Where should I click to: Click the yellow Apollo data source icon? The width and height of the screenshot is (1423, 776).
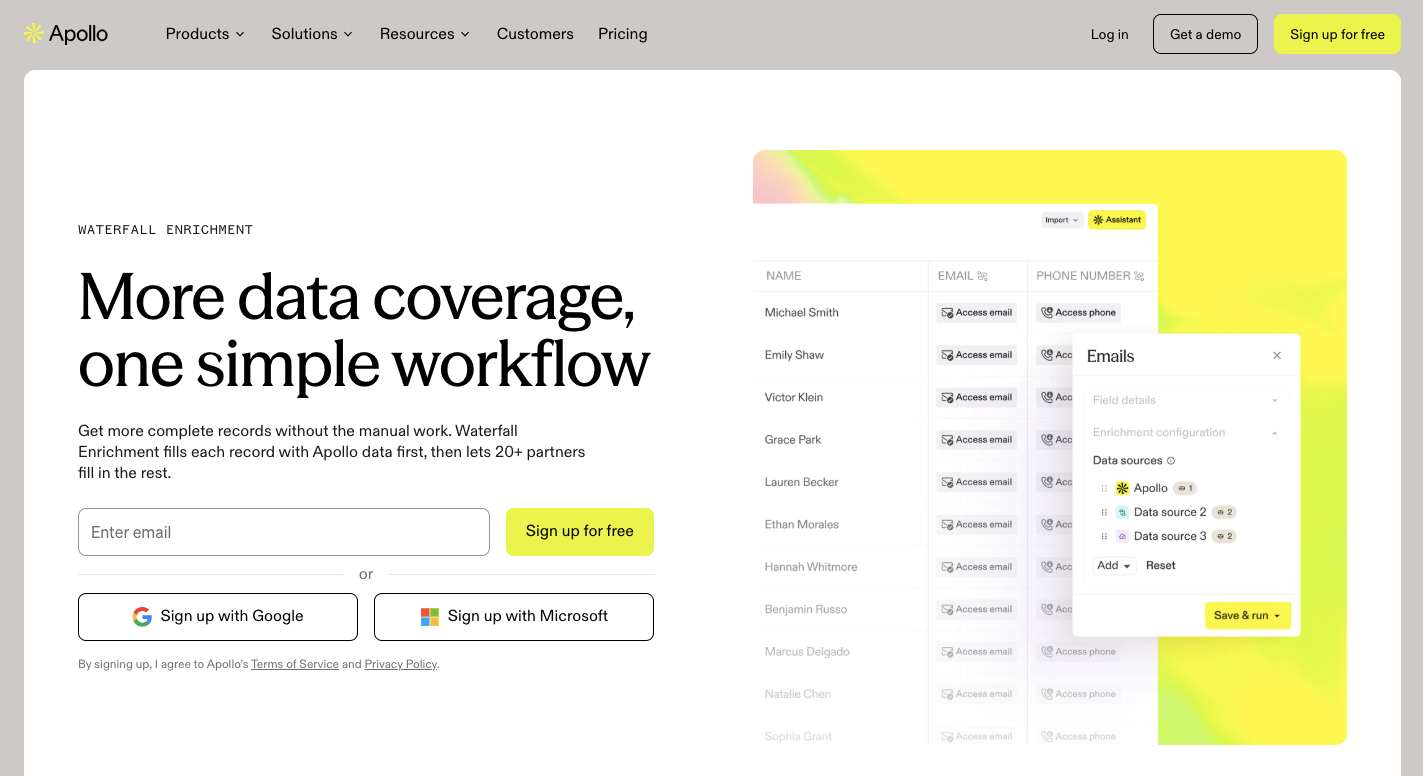1122,488
